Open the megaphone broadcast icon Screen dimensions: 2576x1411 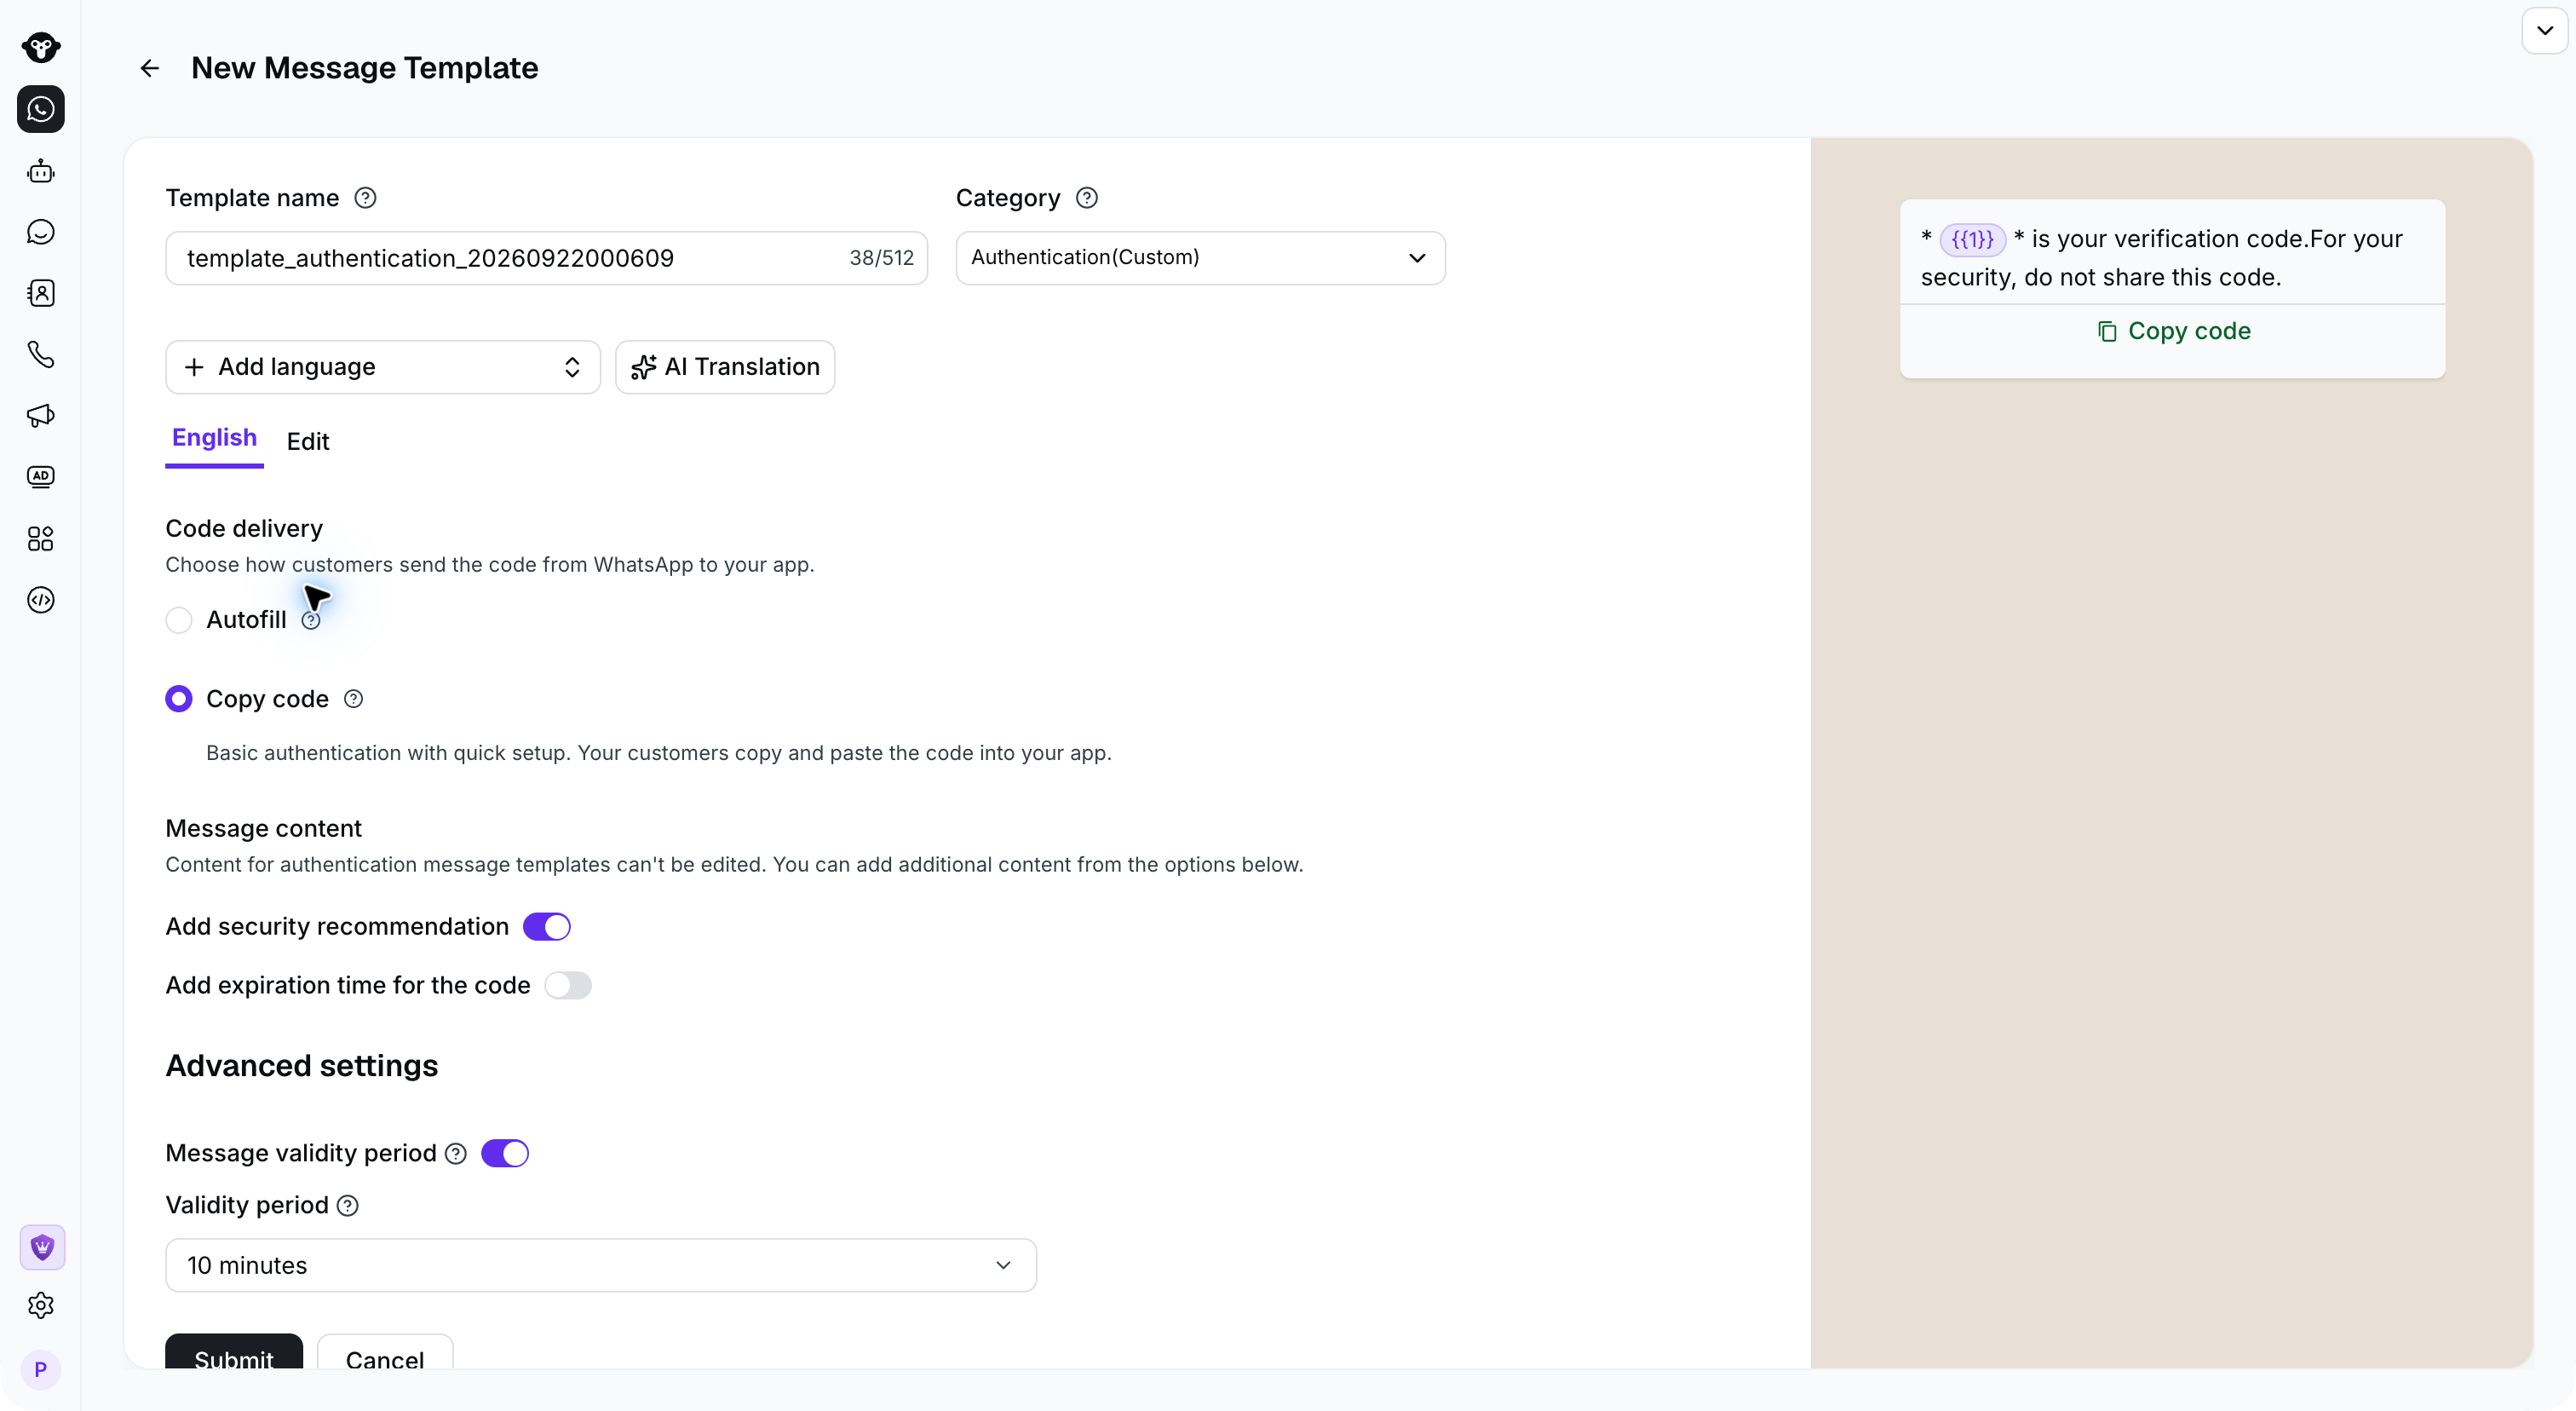click(41, 416)
